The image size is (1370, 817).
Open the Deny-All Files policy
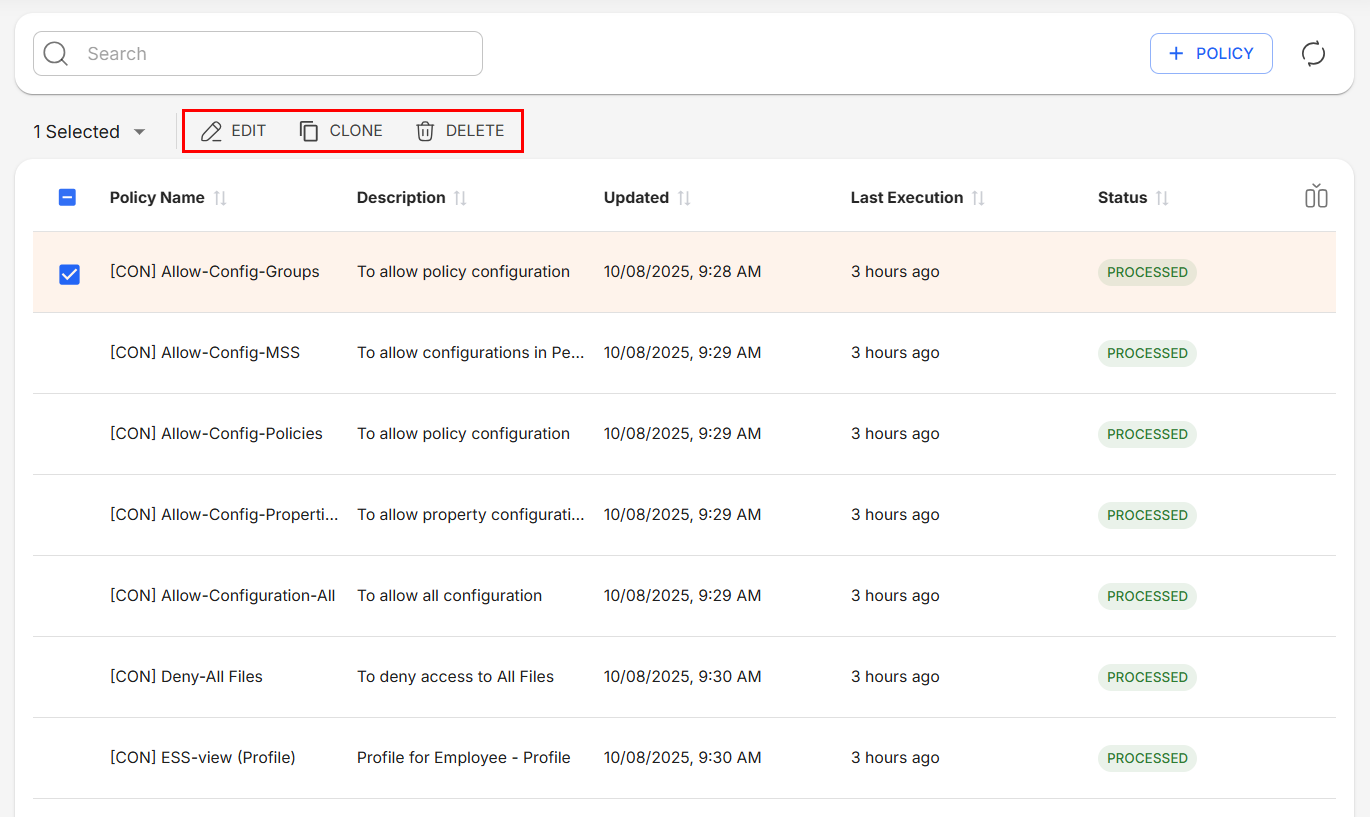pyautogui.click(x=186, y=677)
